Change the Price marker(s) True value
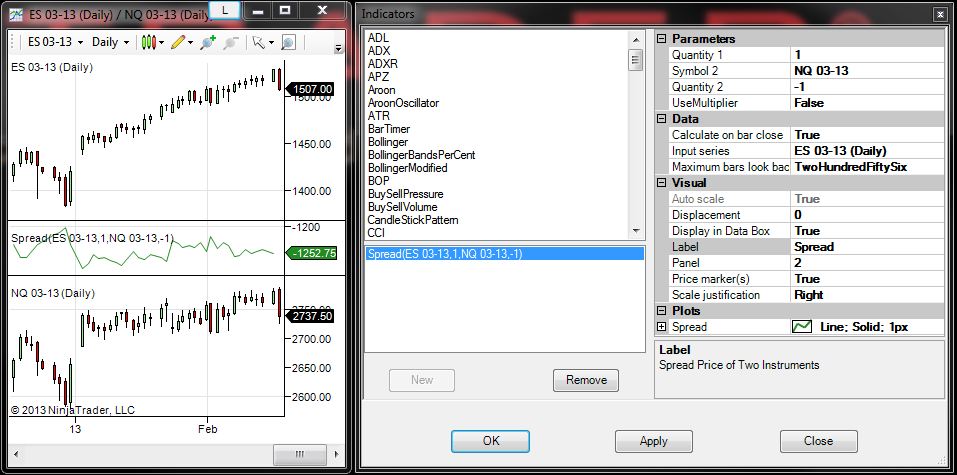This screenshot has height=475, width=957. click(867, 278)
